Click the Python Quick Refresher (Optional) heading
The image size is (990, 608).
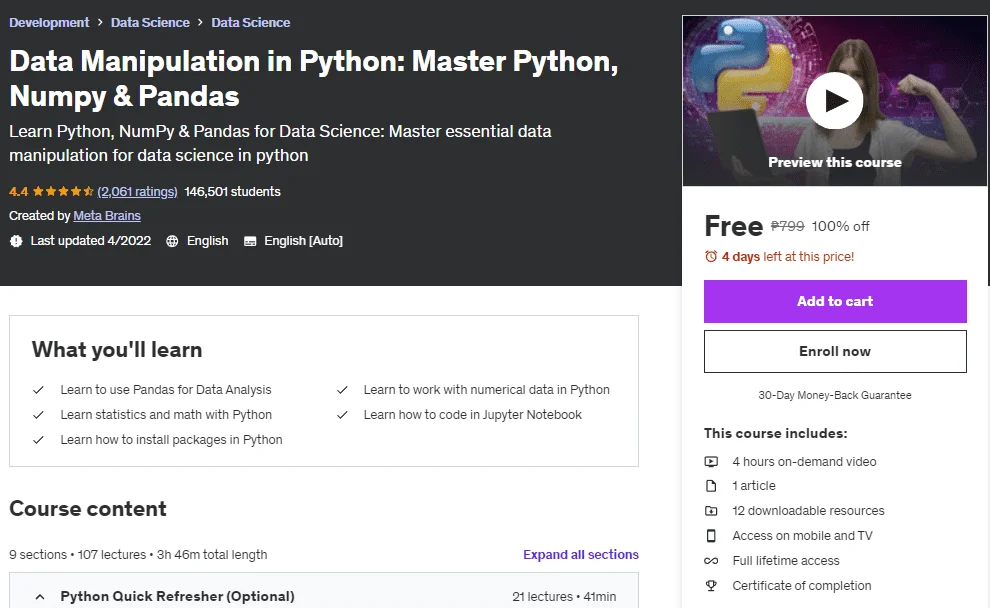(x=177, y=596)
